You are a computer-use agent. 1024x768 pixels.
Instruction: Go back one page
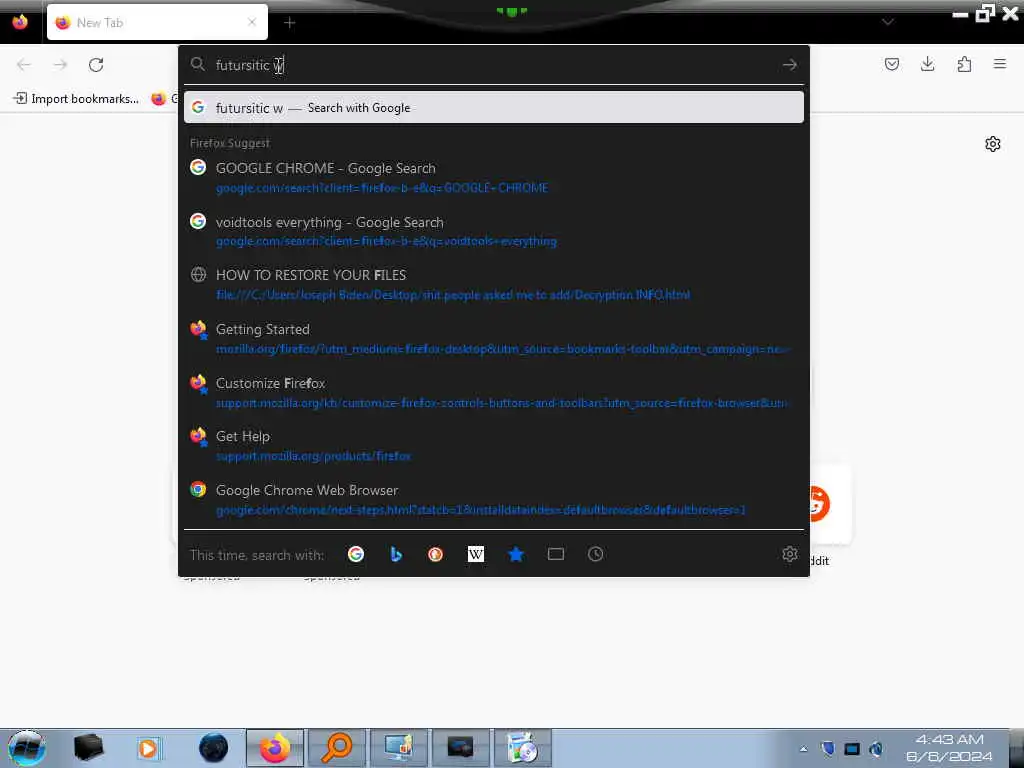(24, 64)
